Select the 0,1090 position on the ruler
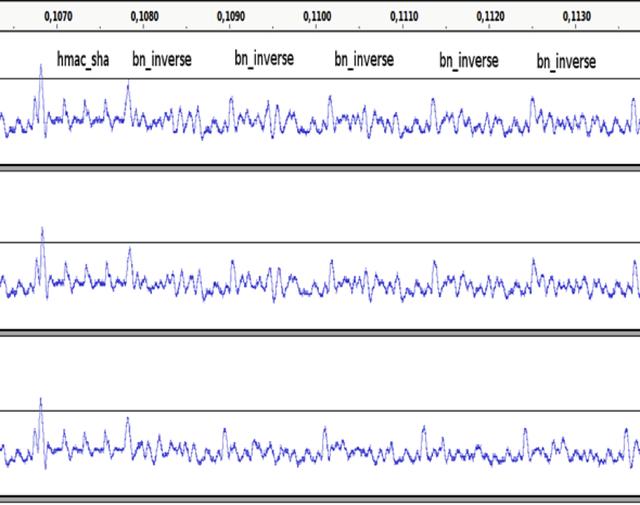 (x=232, y=16)
